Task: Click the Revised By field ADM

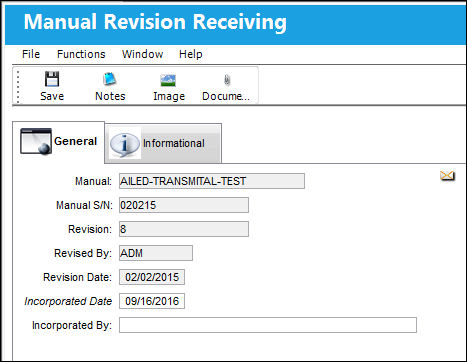Action: coord(156,253)
